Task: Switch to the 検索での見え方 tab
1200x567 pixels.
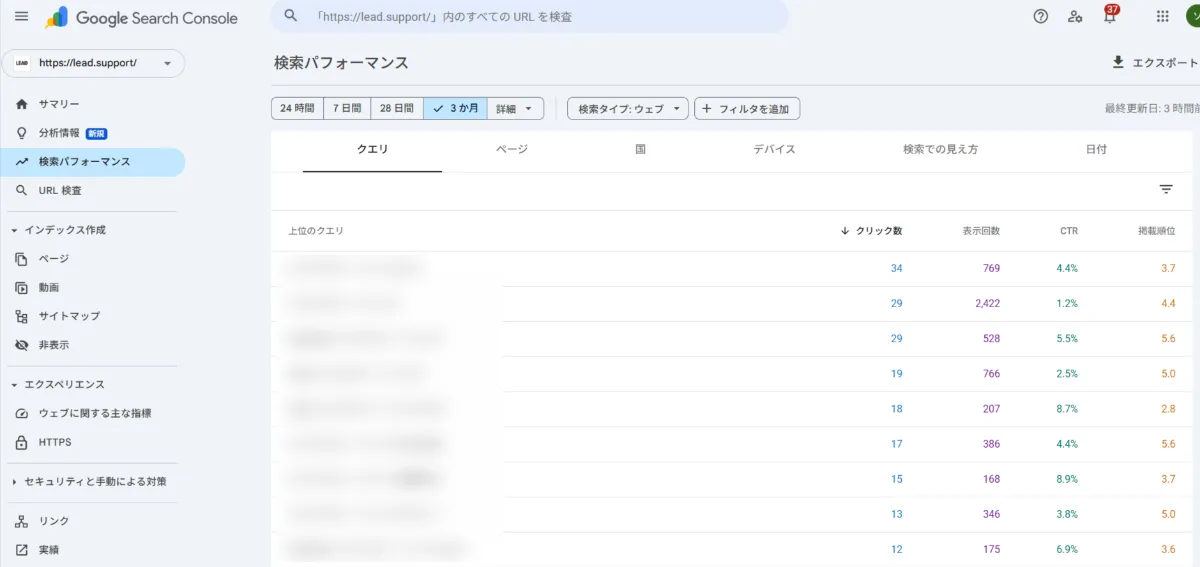Action: (940, 150)
